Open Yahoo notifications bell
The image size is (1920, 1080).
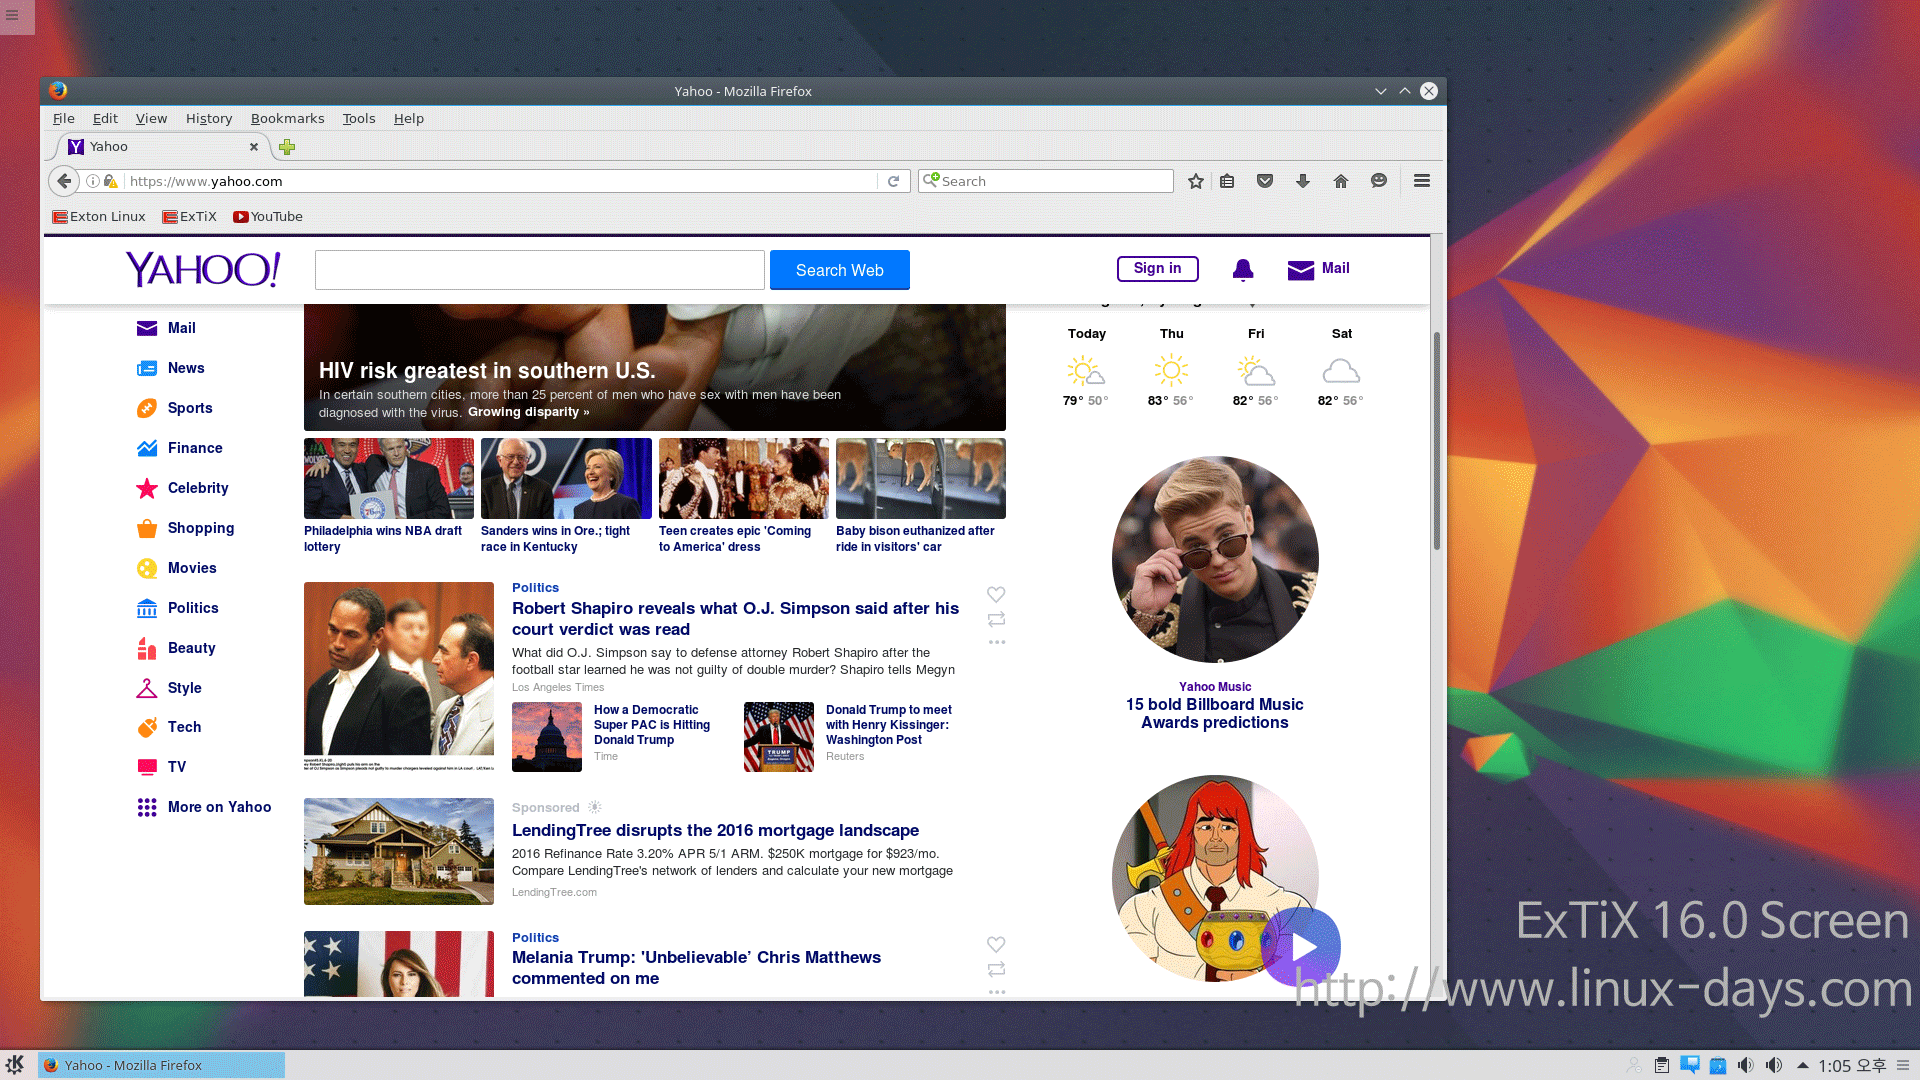click(1243, 269)
